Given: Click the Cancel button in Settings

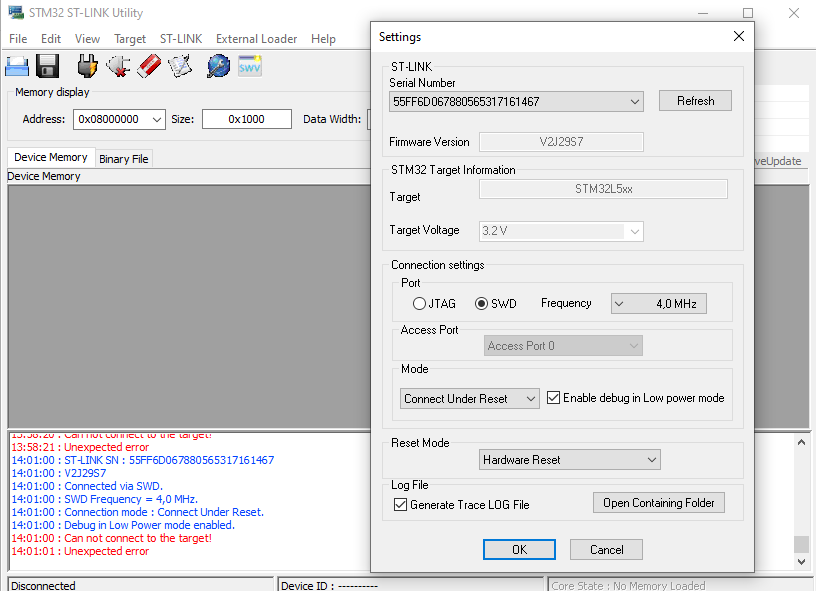Looking at the screenshot, I should [606, 549].
